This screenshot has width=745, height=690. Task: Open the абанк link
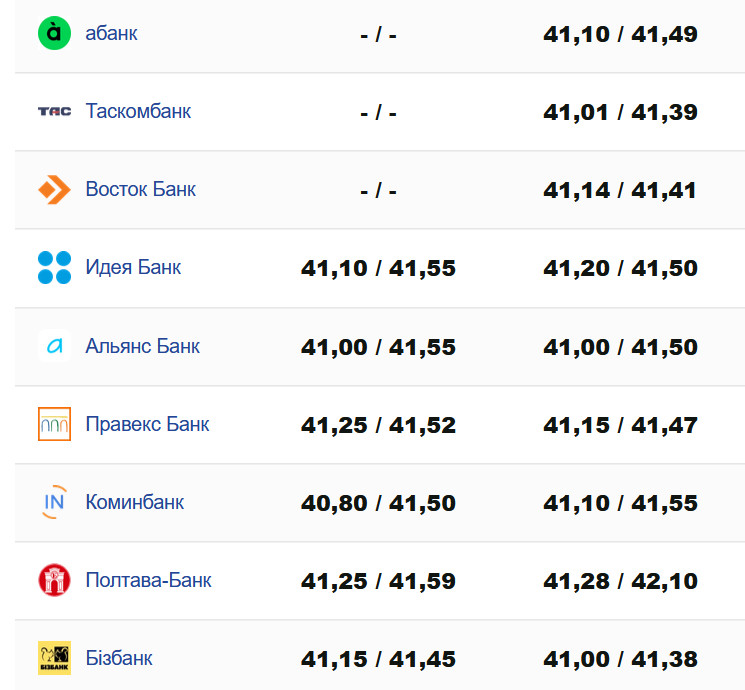[x=112, y=34]
